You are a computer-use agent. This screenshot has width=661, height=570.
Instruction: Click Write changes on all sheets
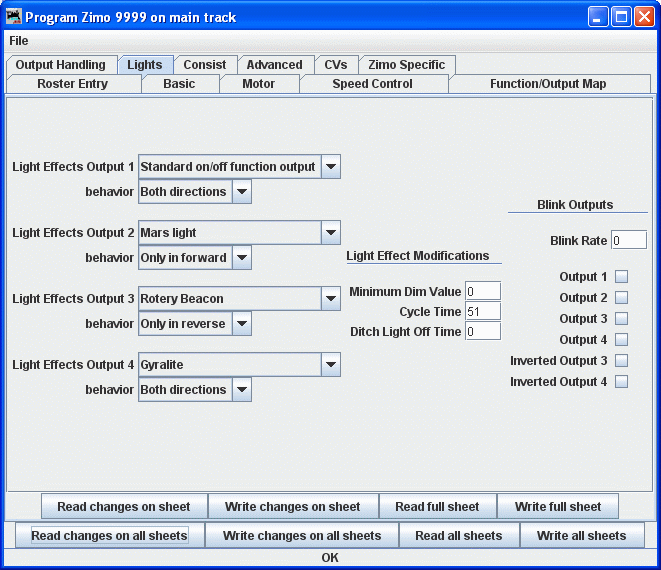[302, 535]
